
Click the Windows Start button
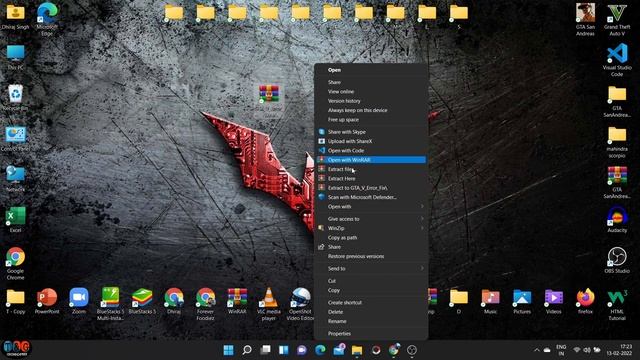coord(229,350)
